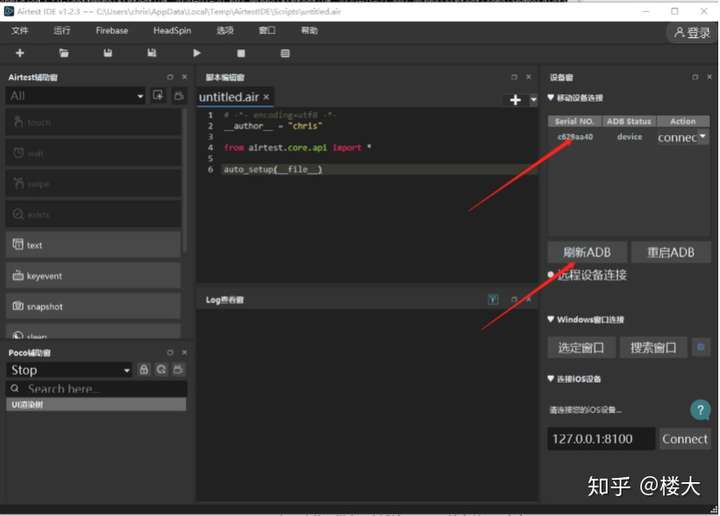Click the filter icon in the Log viewer header
The height and width of the screenshot is (516, 720).
click(x=493, y=300)
